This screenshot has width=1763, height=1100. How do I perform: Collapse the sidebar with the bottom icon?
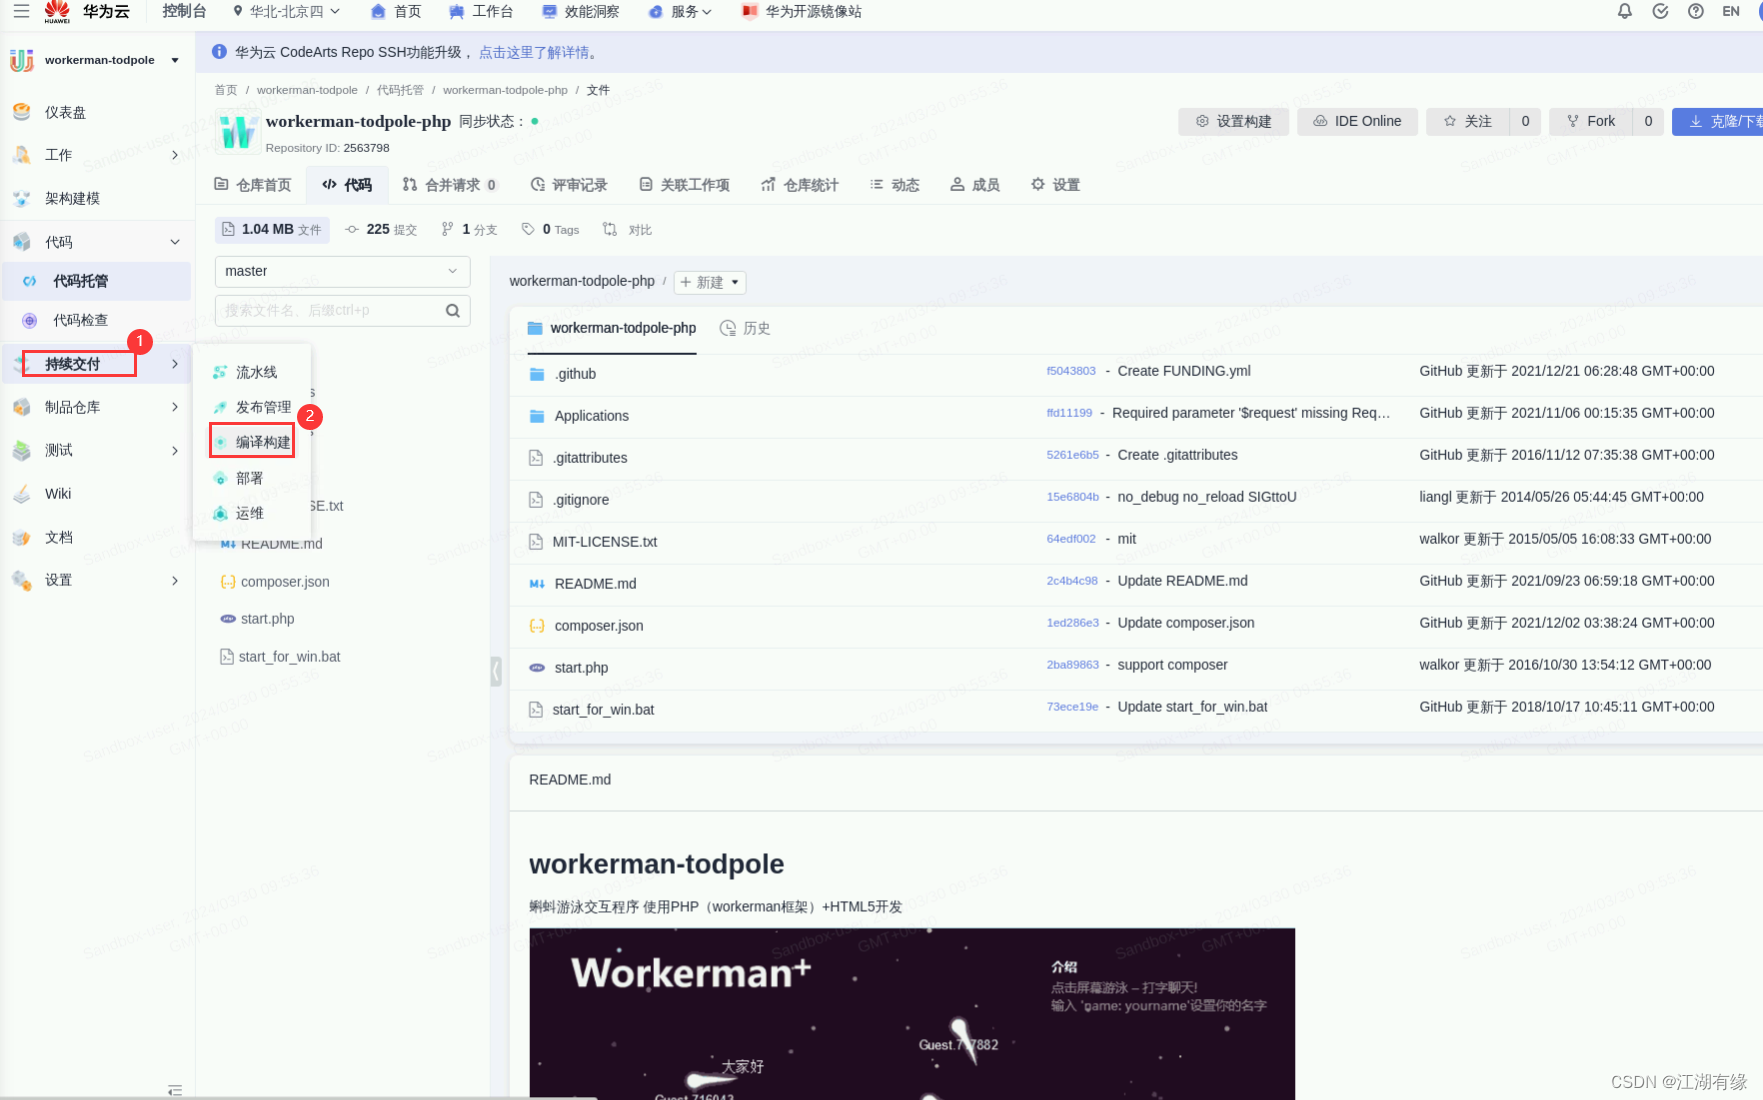pyautogui.click(x=175, y=1090)
